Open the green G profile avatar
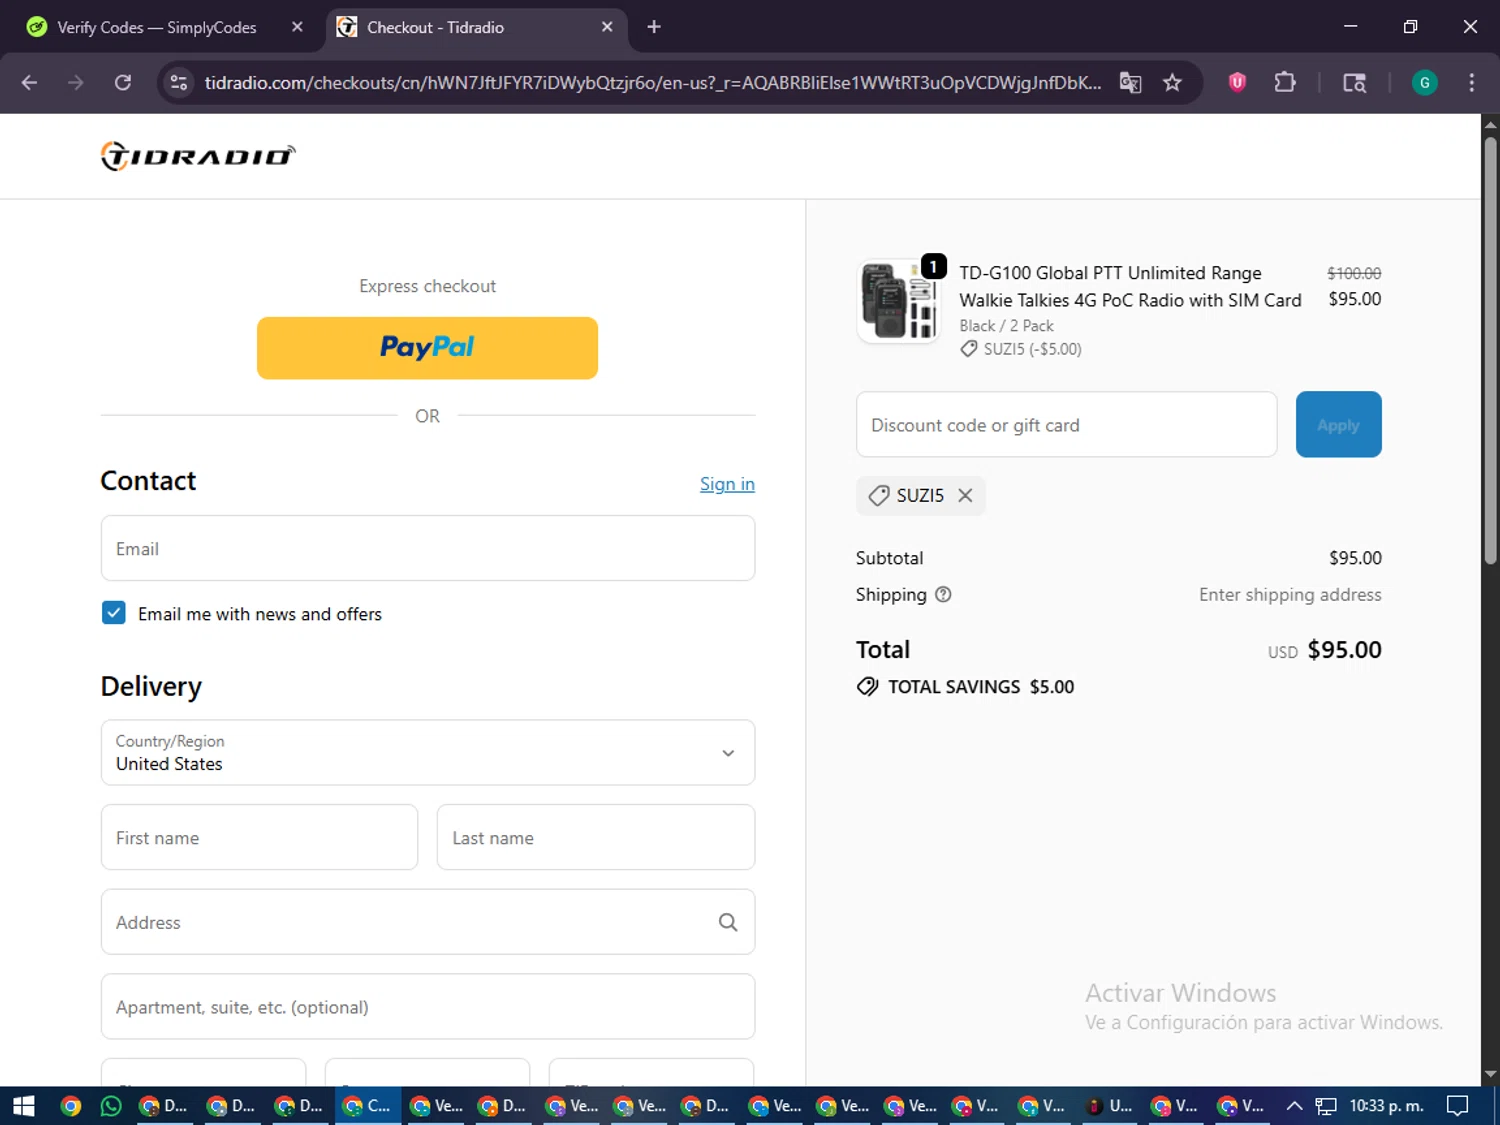Viewport: 1500px width, 1125px height. [x=1424, y=83]
